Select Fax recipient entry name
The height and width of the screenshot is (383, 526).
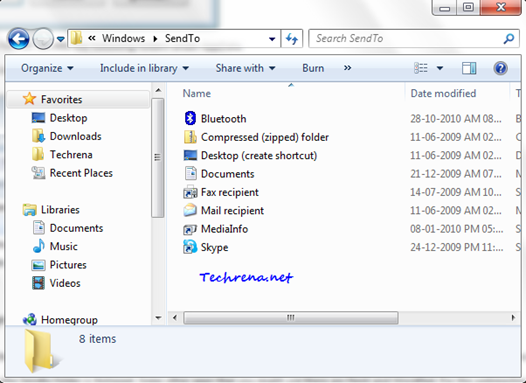pyautogui.click(x=230, y=193)
